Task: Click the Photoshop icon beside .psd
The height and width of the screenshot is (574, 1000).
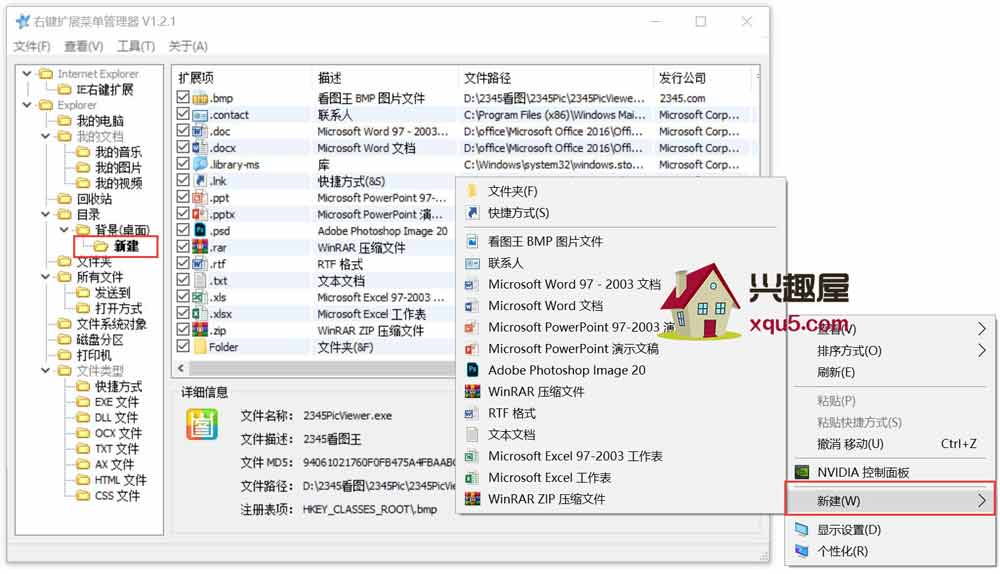Action: coord(200,231)
